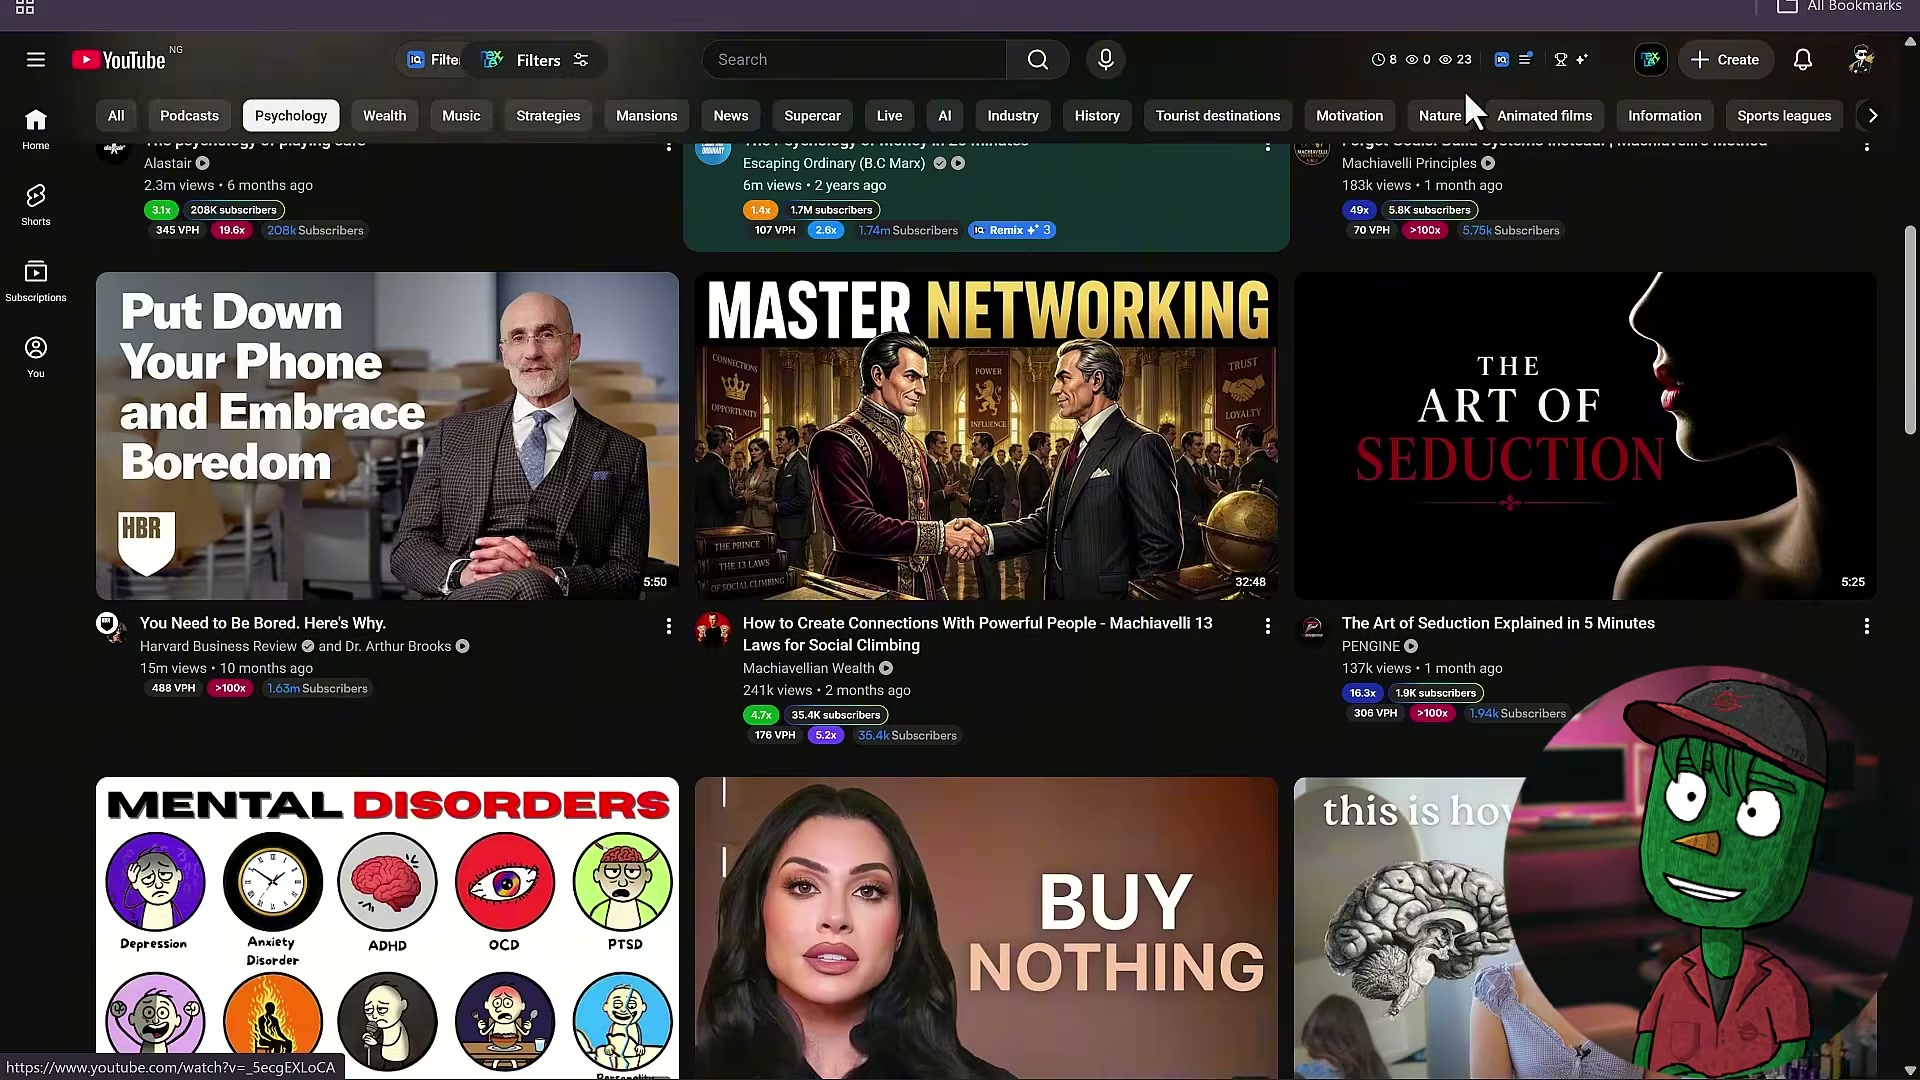
Task: Visit the Machiavellian Wealth channel link
Action: coord(809,668)
